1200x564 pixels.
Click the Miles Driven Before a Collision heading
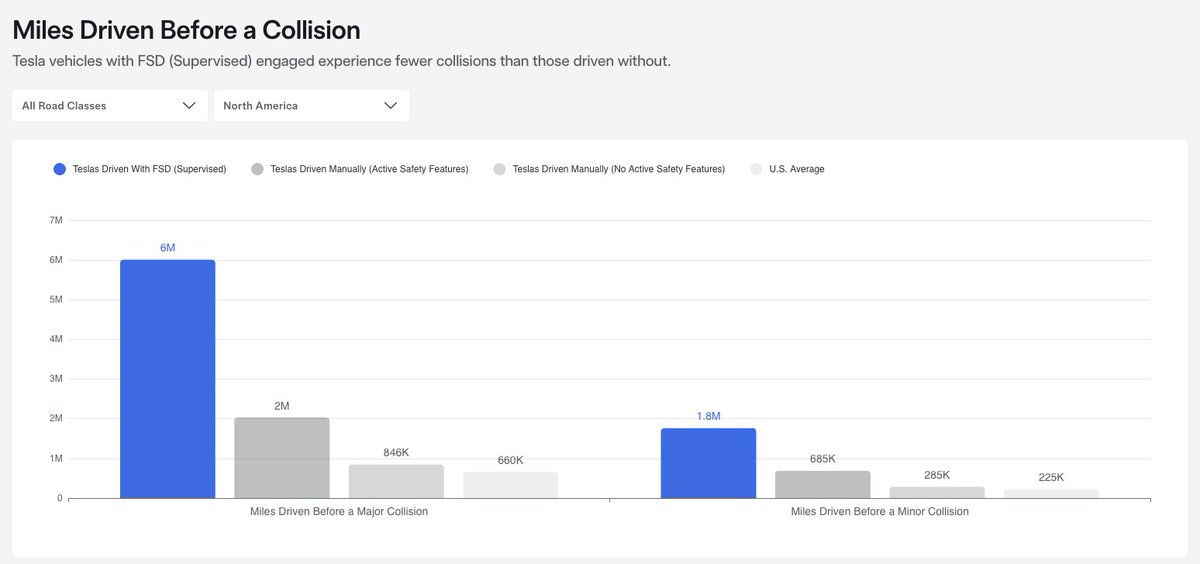[x=187, y=30]
